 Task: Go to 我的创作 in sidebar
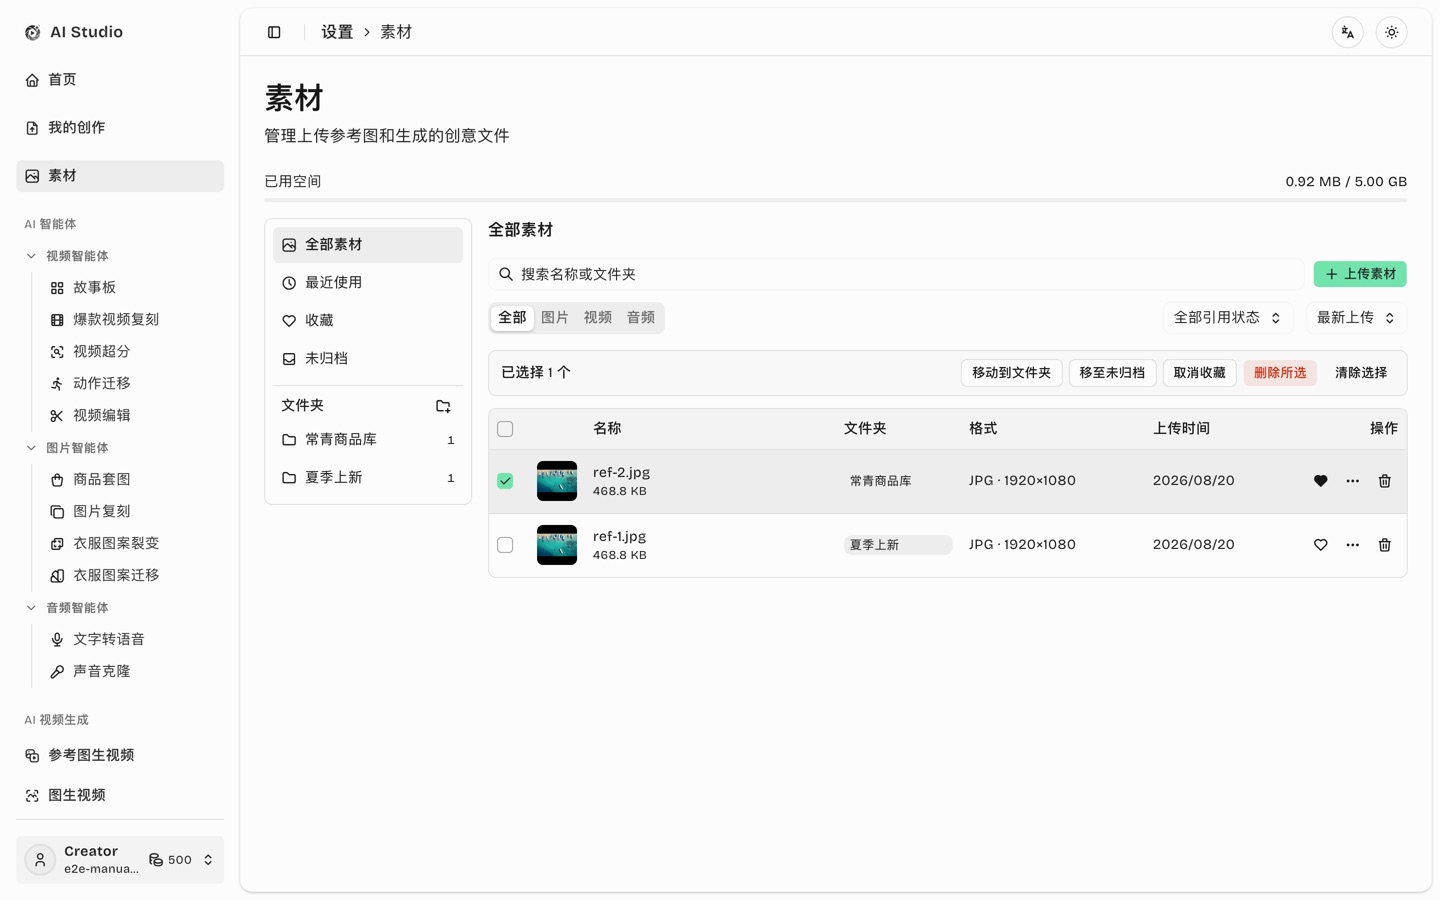point(120,128)
